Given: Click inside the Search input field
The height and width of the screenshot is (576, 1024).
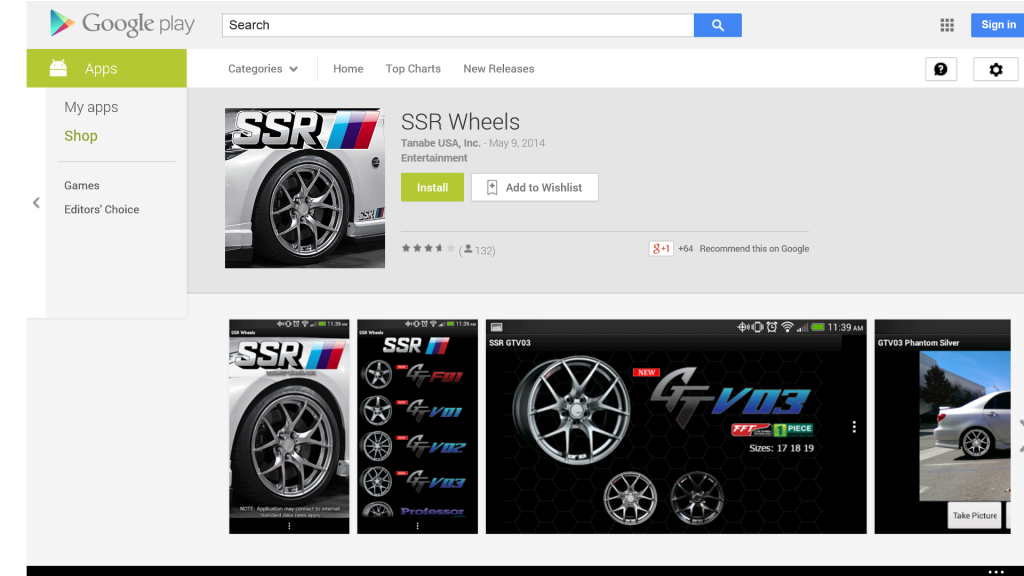Looking at the screenshot, I should pos(457,25).
